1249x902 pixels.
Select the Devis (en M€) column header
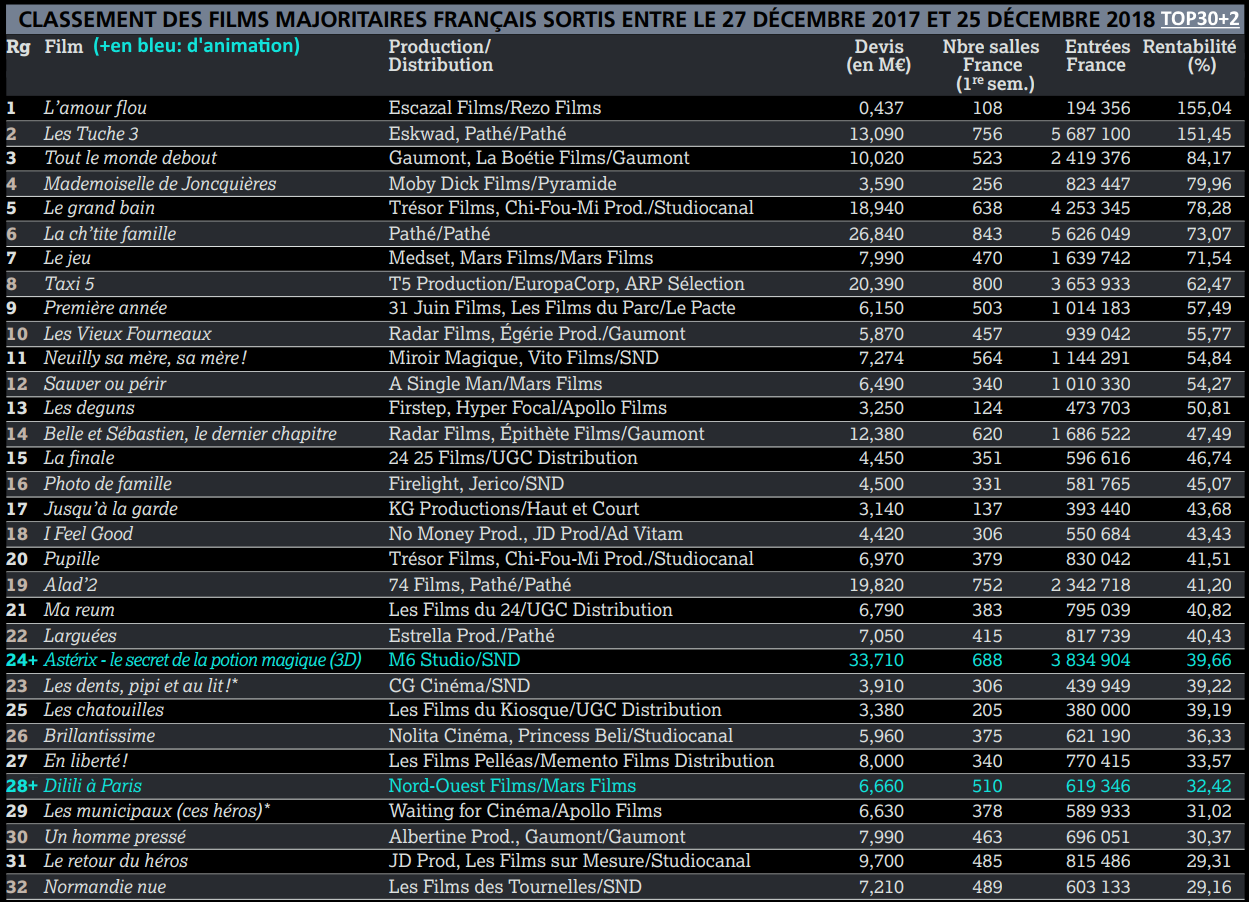(879, 56)
